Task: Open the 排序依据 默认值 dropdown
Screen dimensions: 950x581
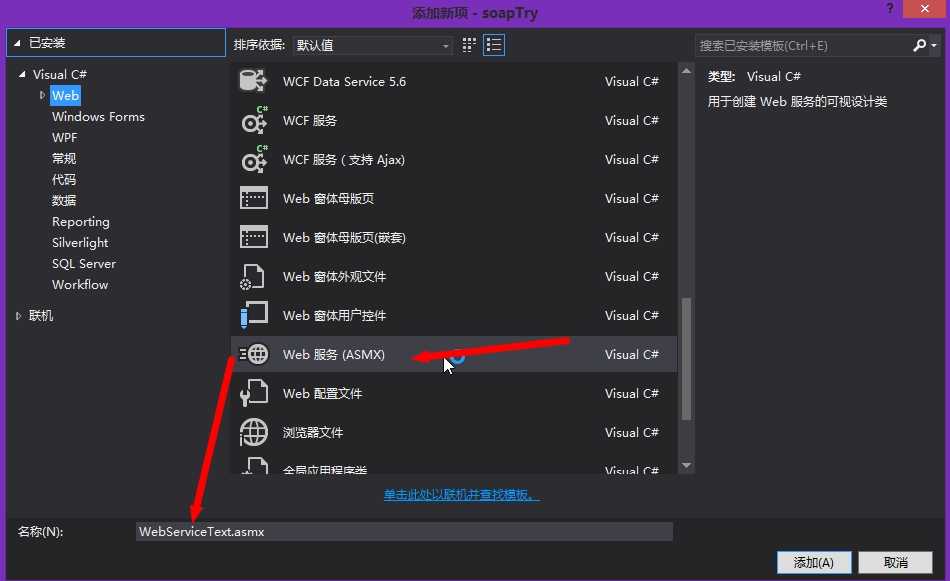Action: [x=372, y=45]
